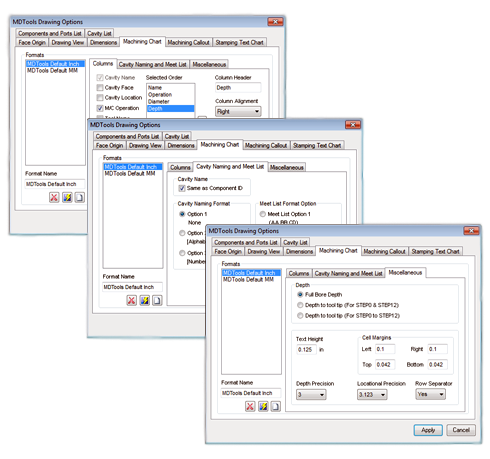Uncheck Same as Component ID checkbox
This screenshot has width=490, height=459.
click(182, 188)
